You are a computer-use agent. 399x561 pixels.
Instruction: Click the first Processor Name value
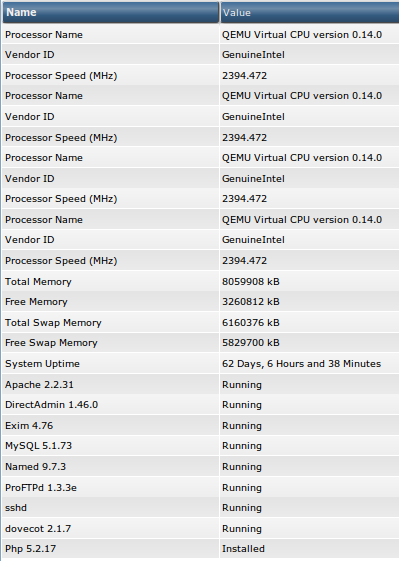[302, 35]
